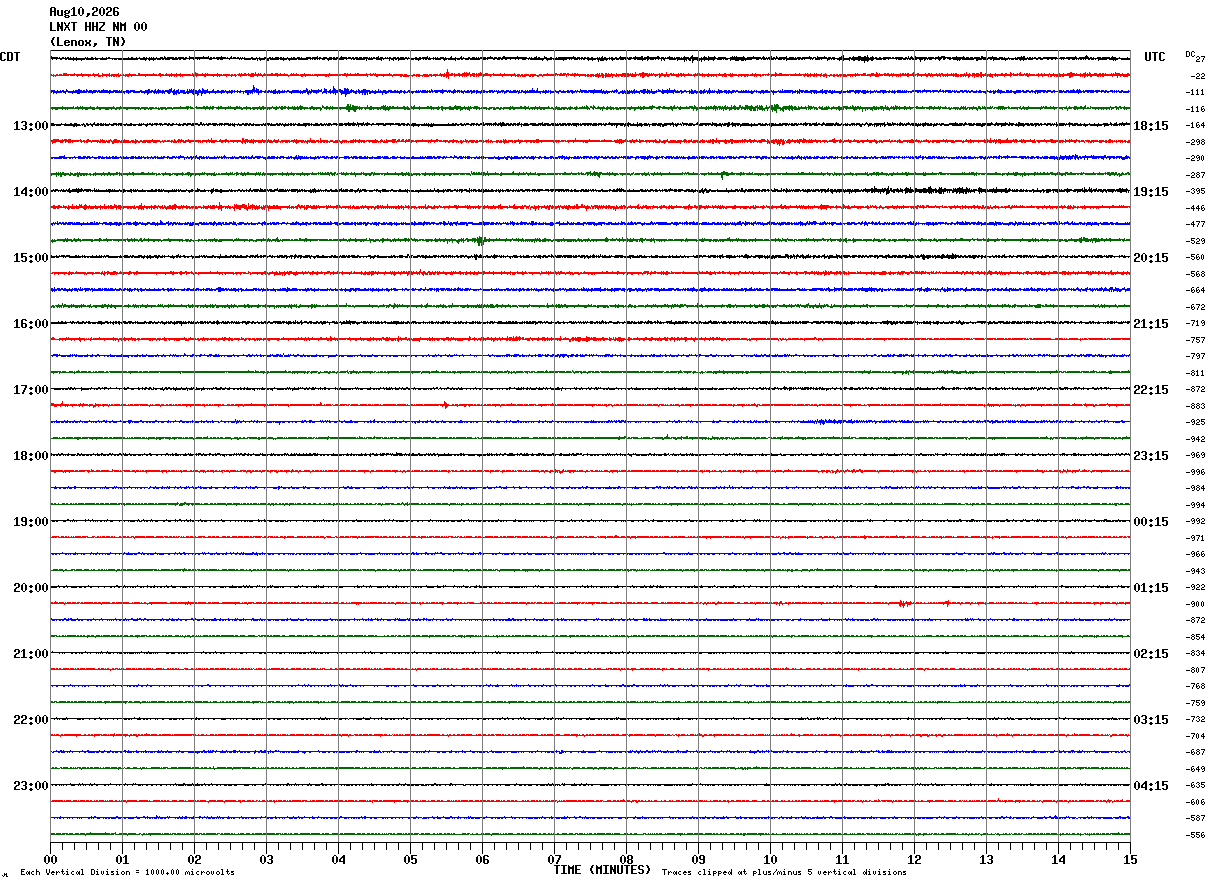This screenshot has width=1210, height=886.
Task: Select the 04:15 UTC label
Action: pyautogui.click(x=1151, y=786)
